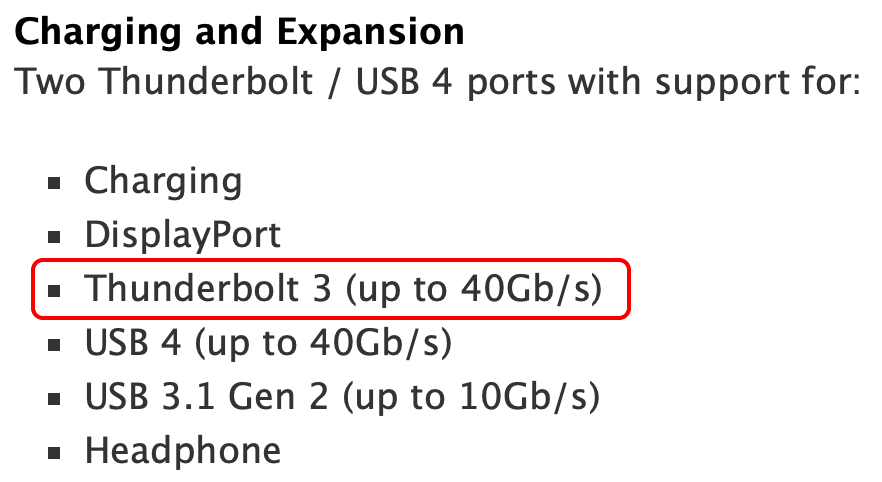Click the bullet beside USB 3.1 Gen 2

(54, 399)
